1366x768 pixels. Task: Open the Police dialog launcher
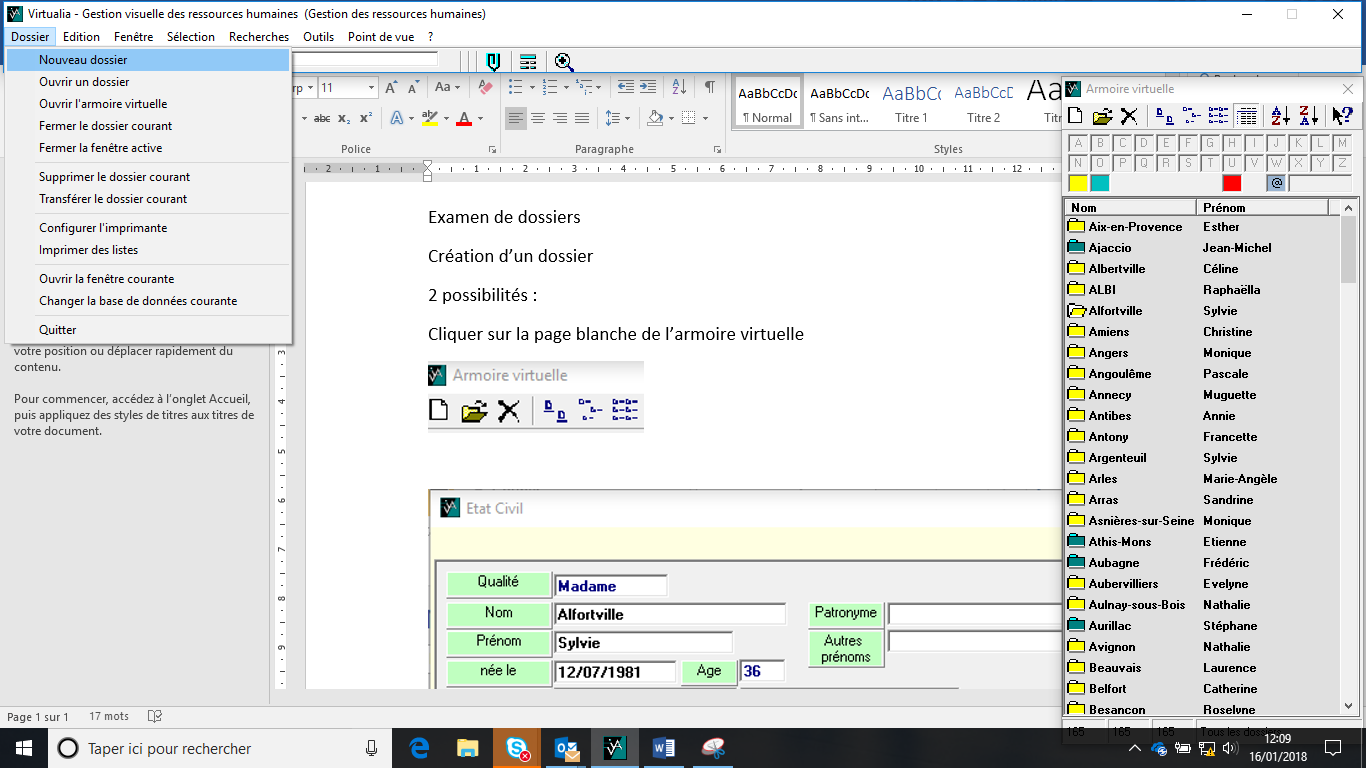[492, 149]
